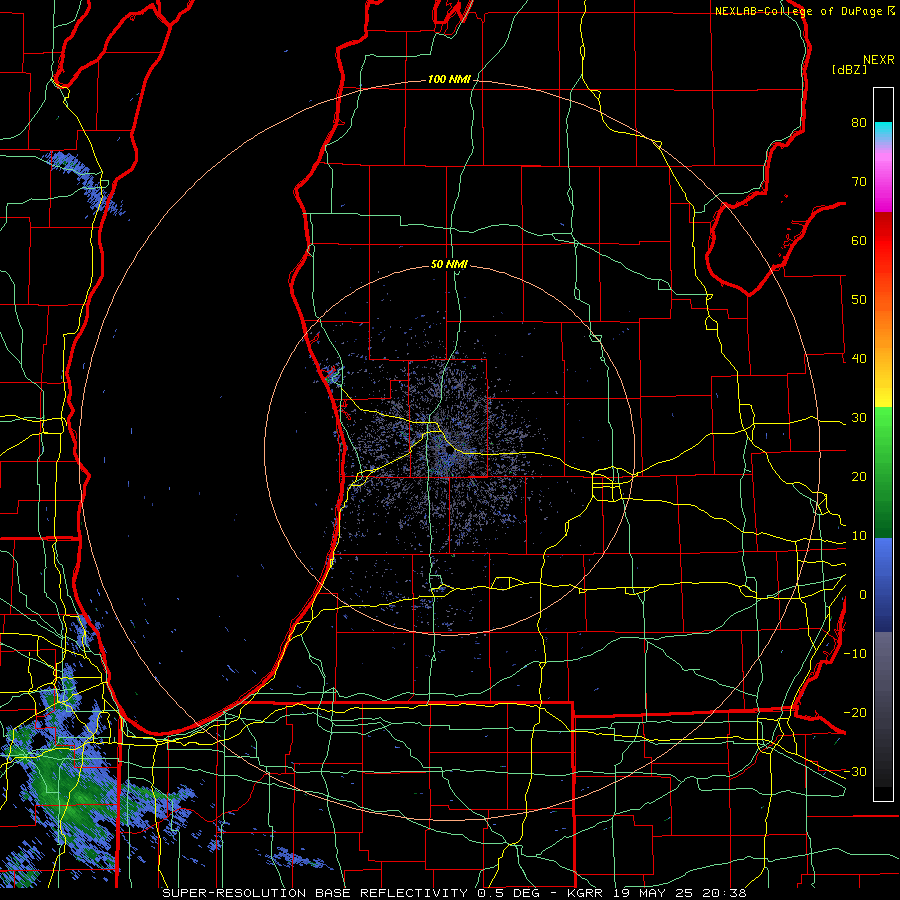Click the 50 NMI range ring label
The height and width of the screenshot is (900, 900).
pos(449,265)
